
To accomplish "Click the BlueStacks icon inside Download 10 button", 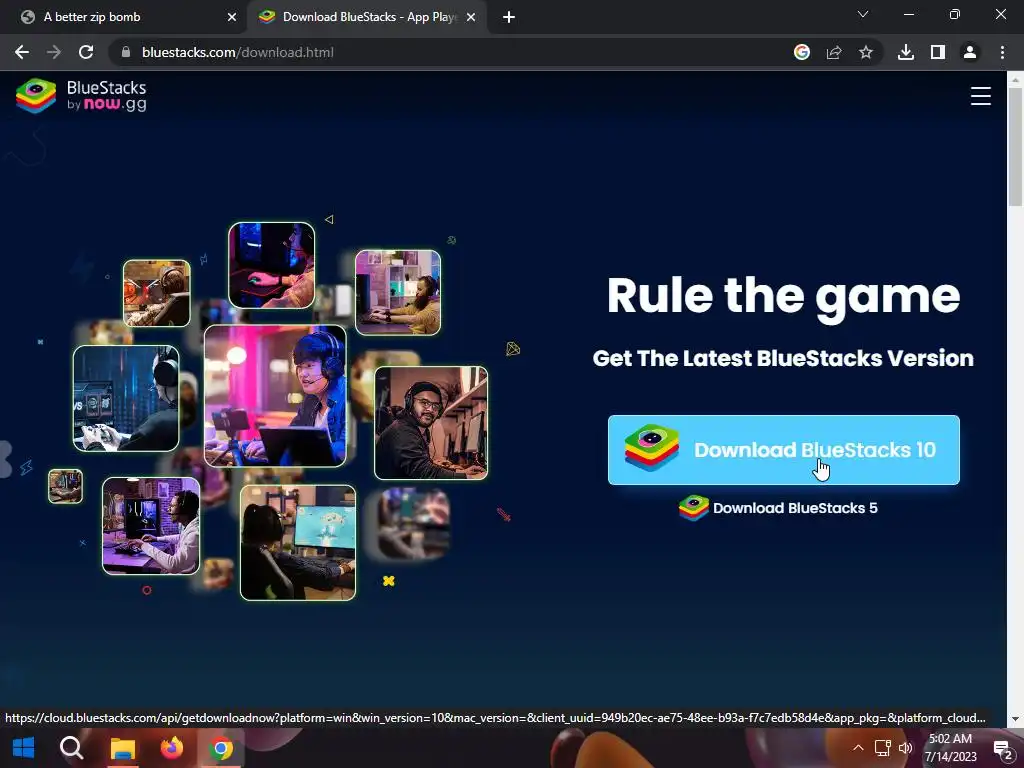I will pos(651,448).
